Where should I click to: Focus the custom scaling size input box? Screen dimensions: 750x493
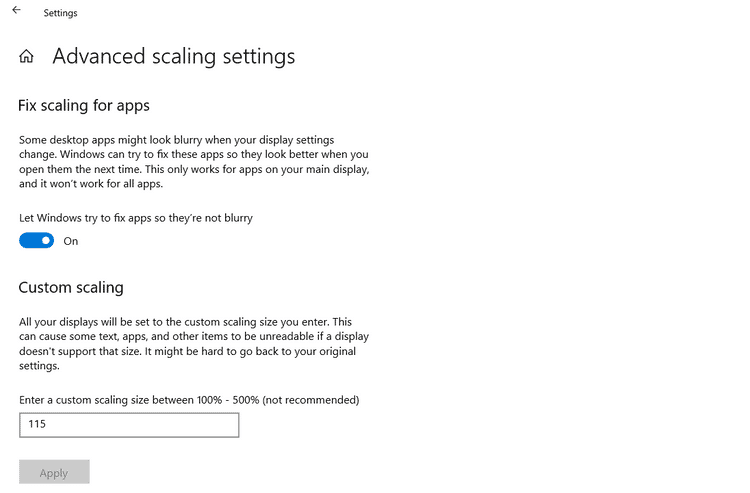[129, 425]
